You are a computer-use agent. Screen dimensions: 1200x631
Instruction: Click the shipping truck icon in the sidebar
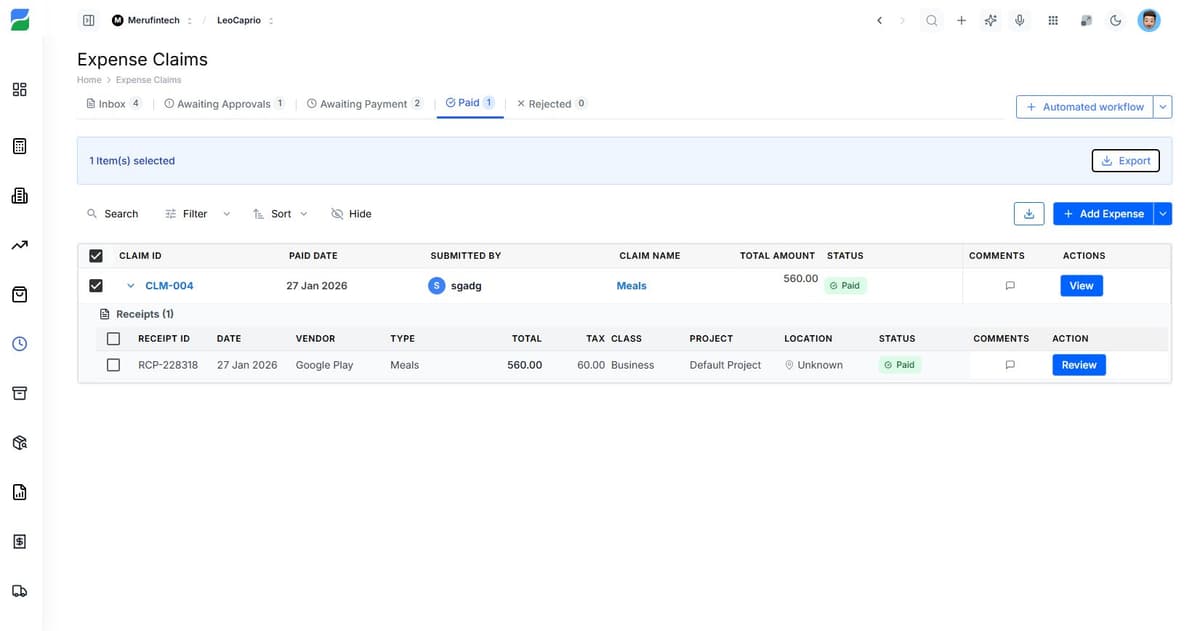point(18,590)
